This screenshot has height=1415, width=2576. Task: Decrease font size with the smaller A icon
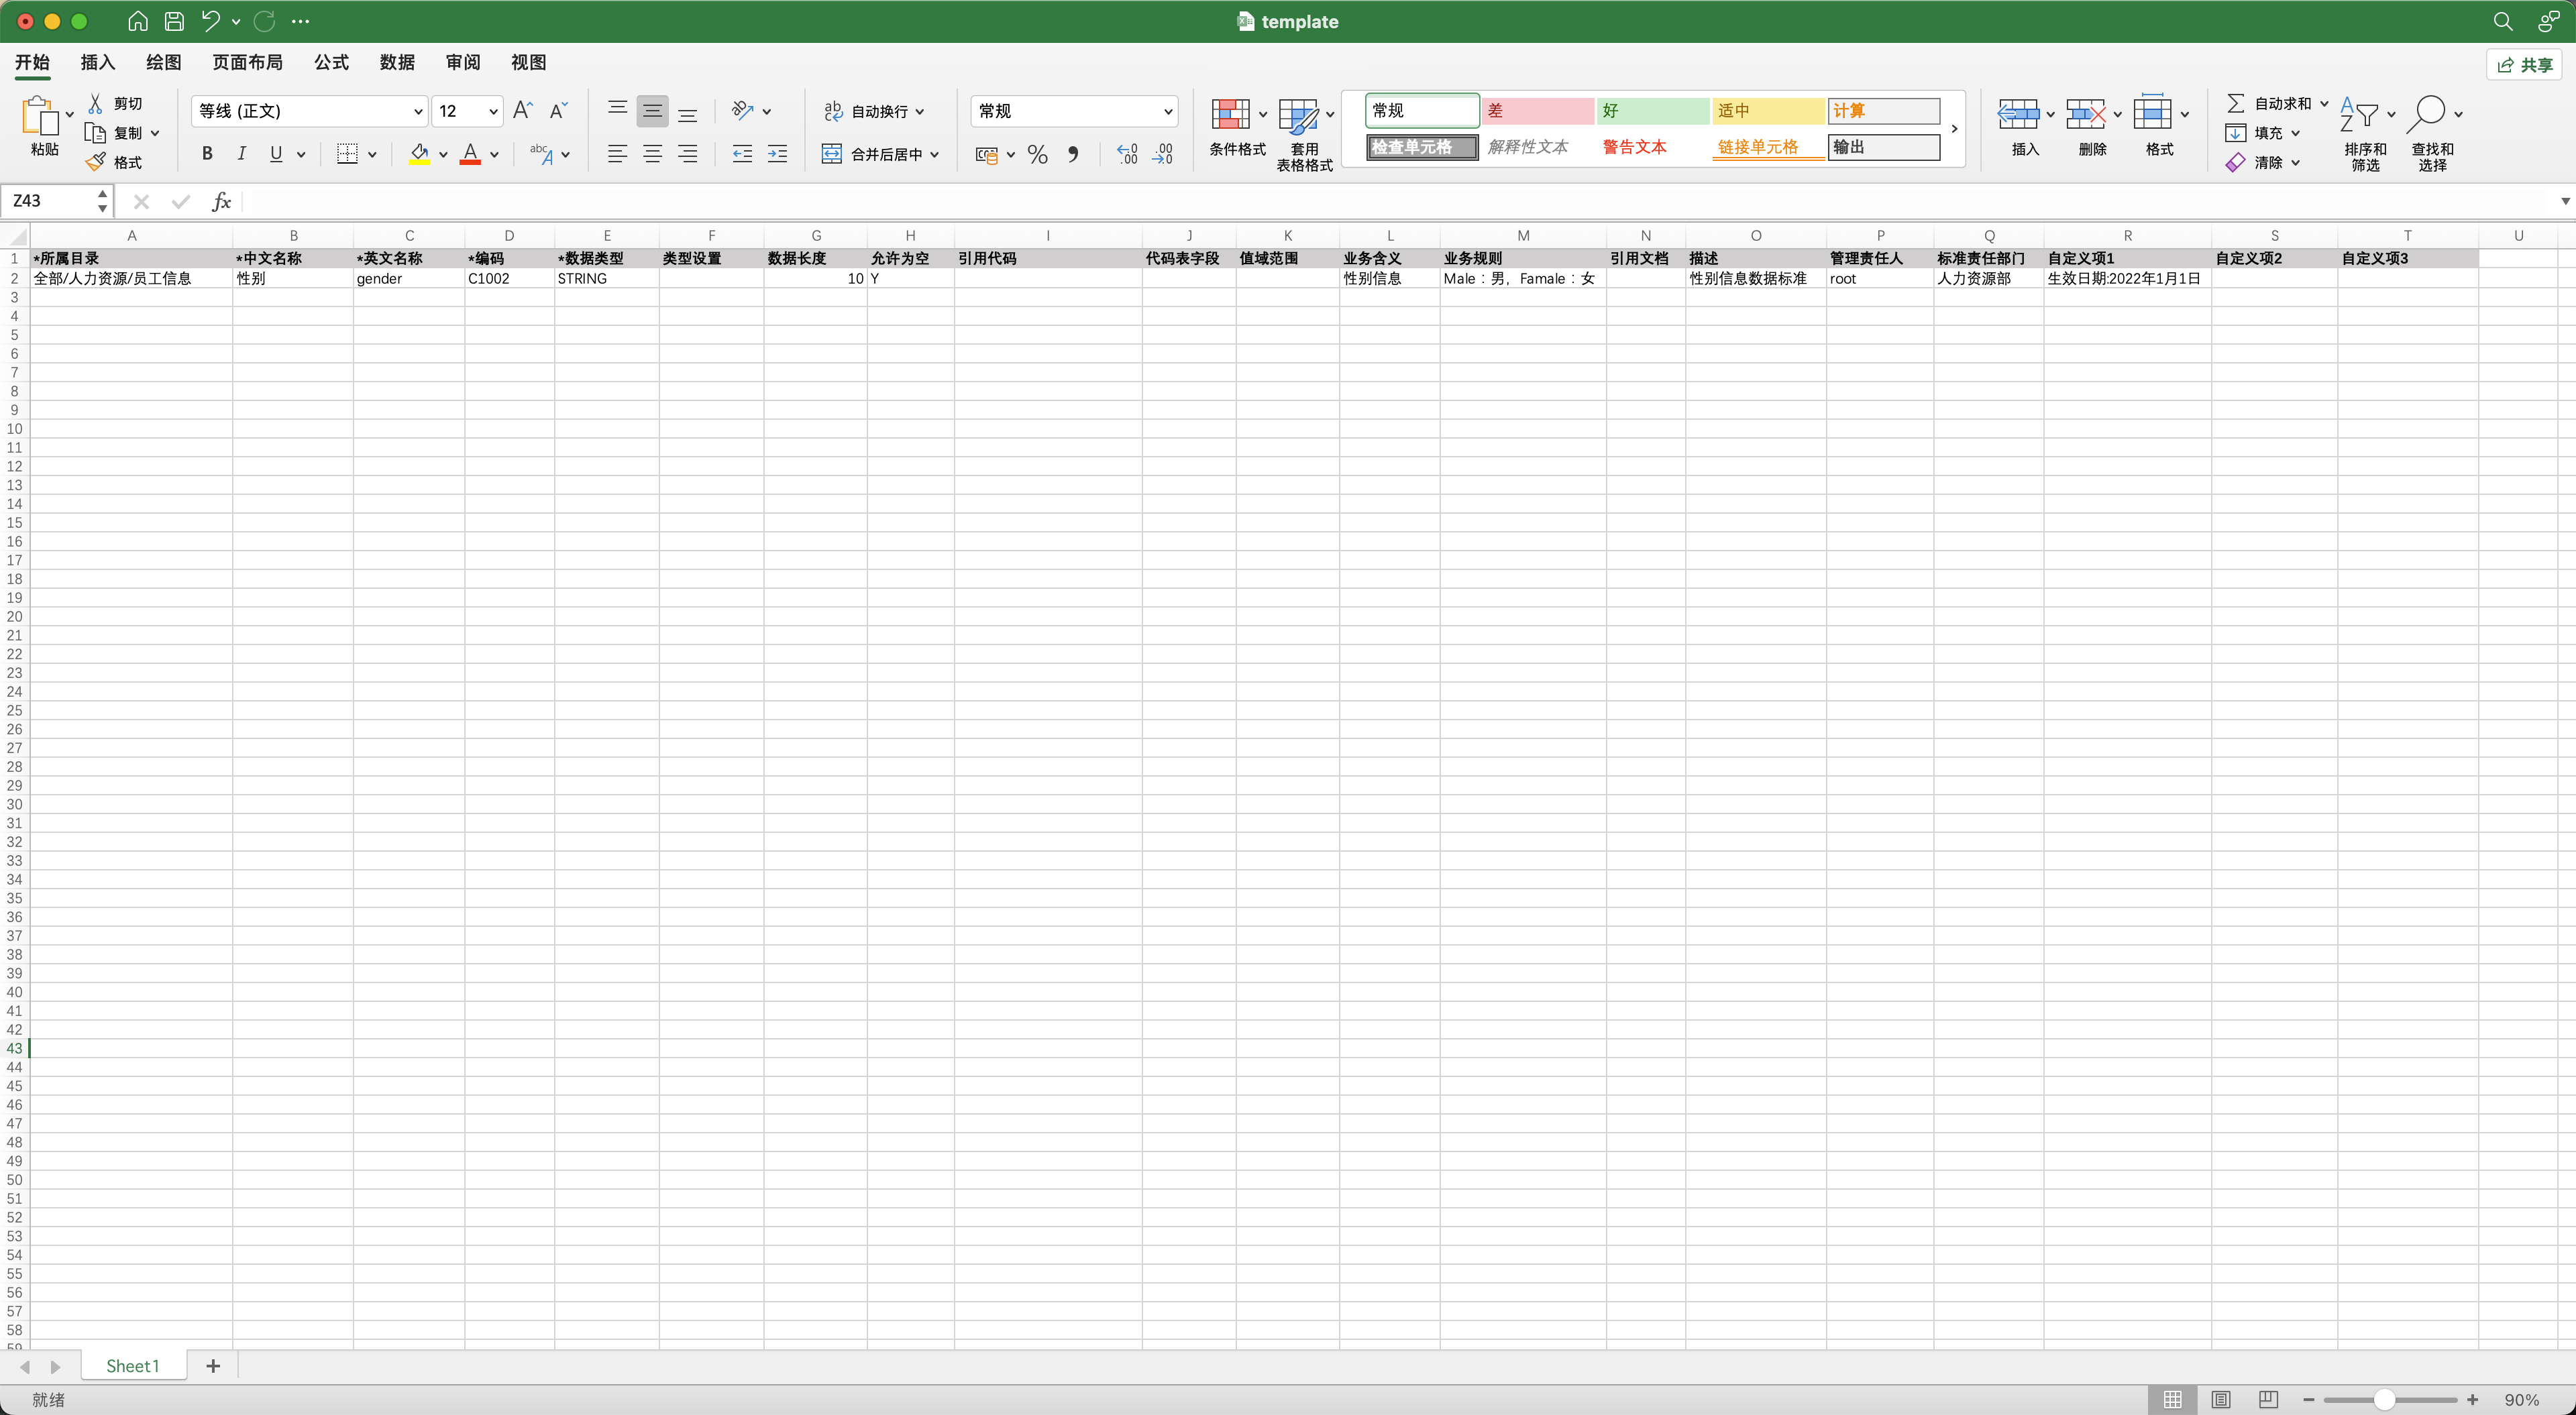point(558,111)
